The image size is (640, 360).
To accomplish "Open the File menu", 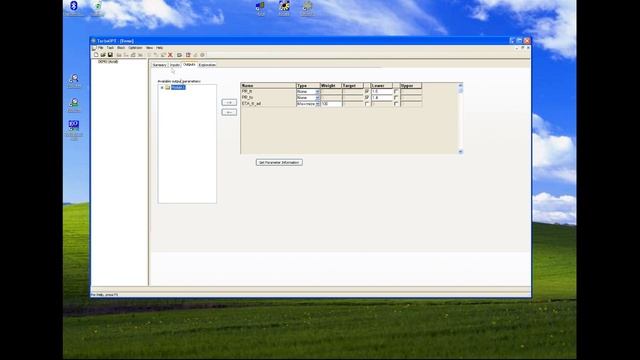I will coord(100,48).
